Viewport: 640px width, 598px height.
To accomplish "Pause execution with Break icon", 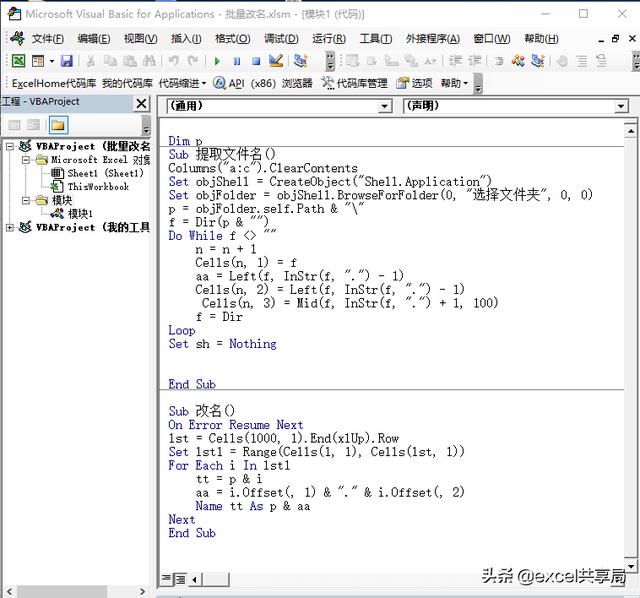I will [x=237, y=61].
